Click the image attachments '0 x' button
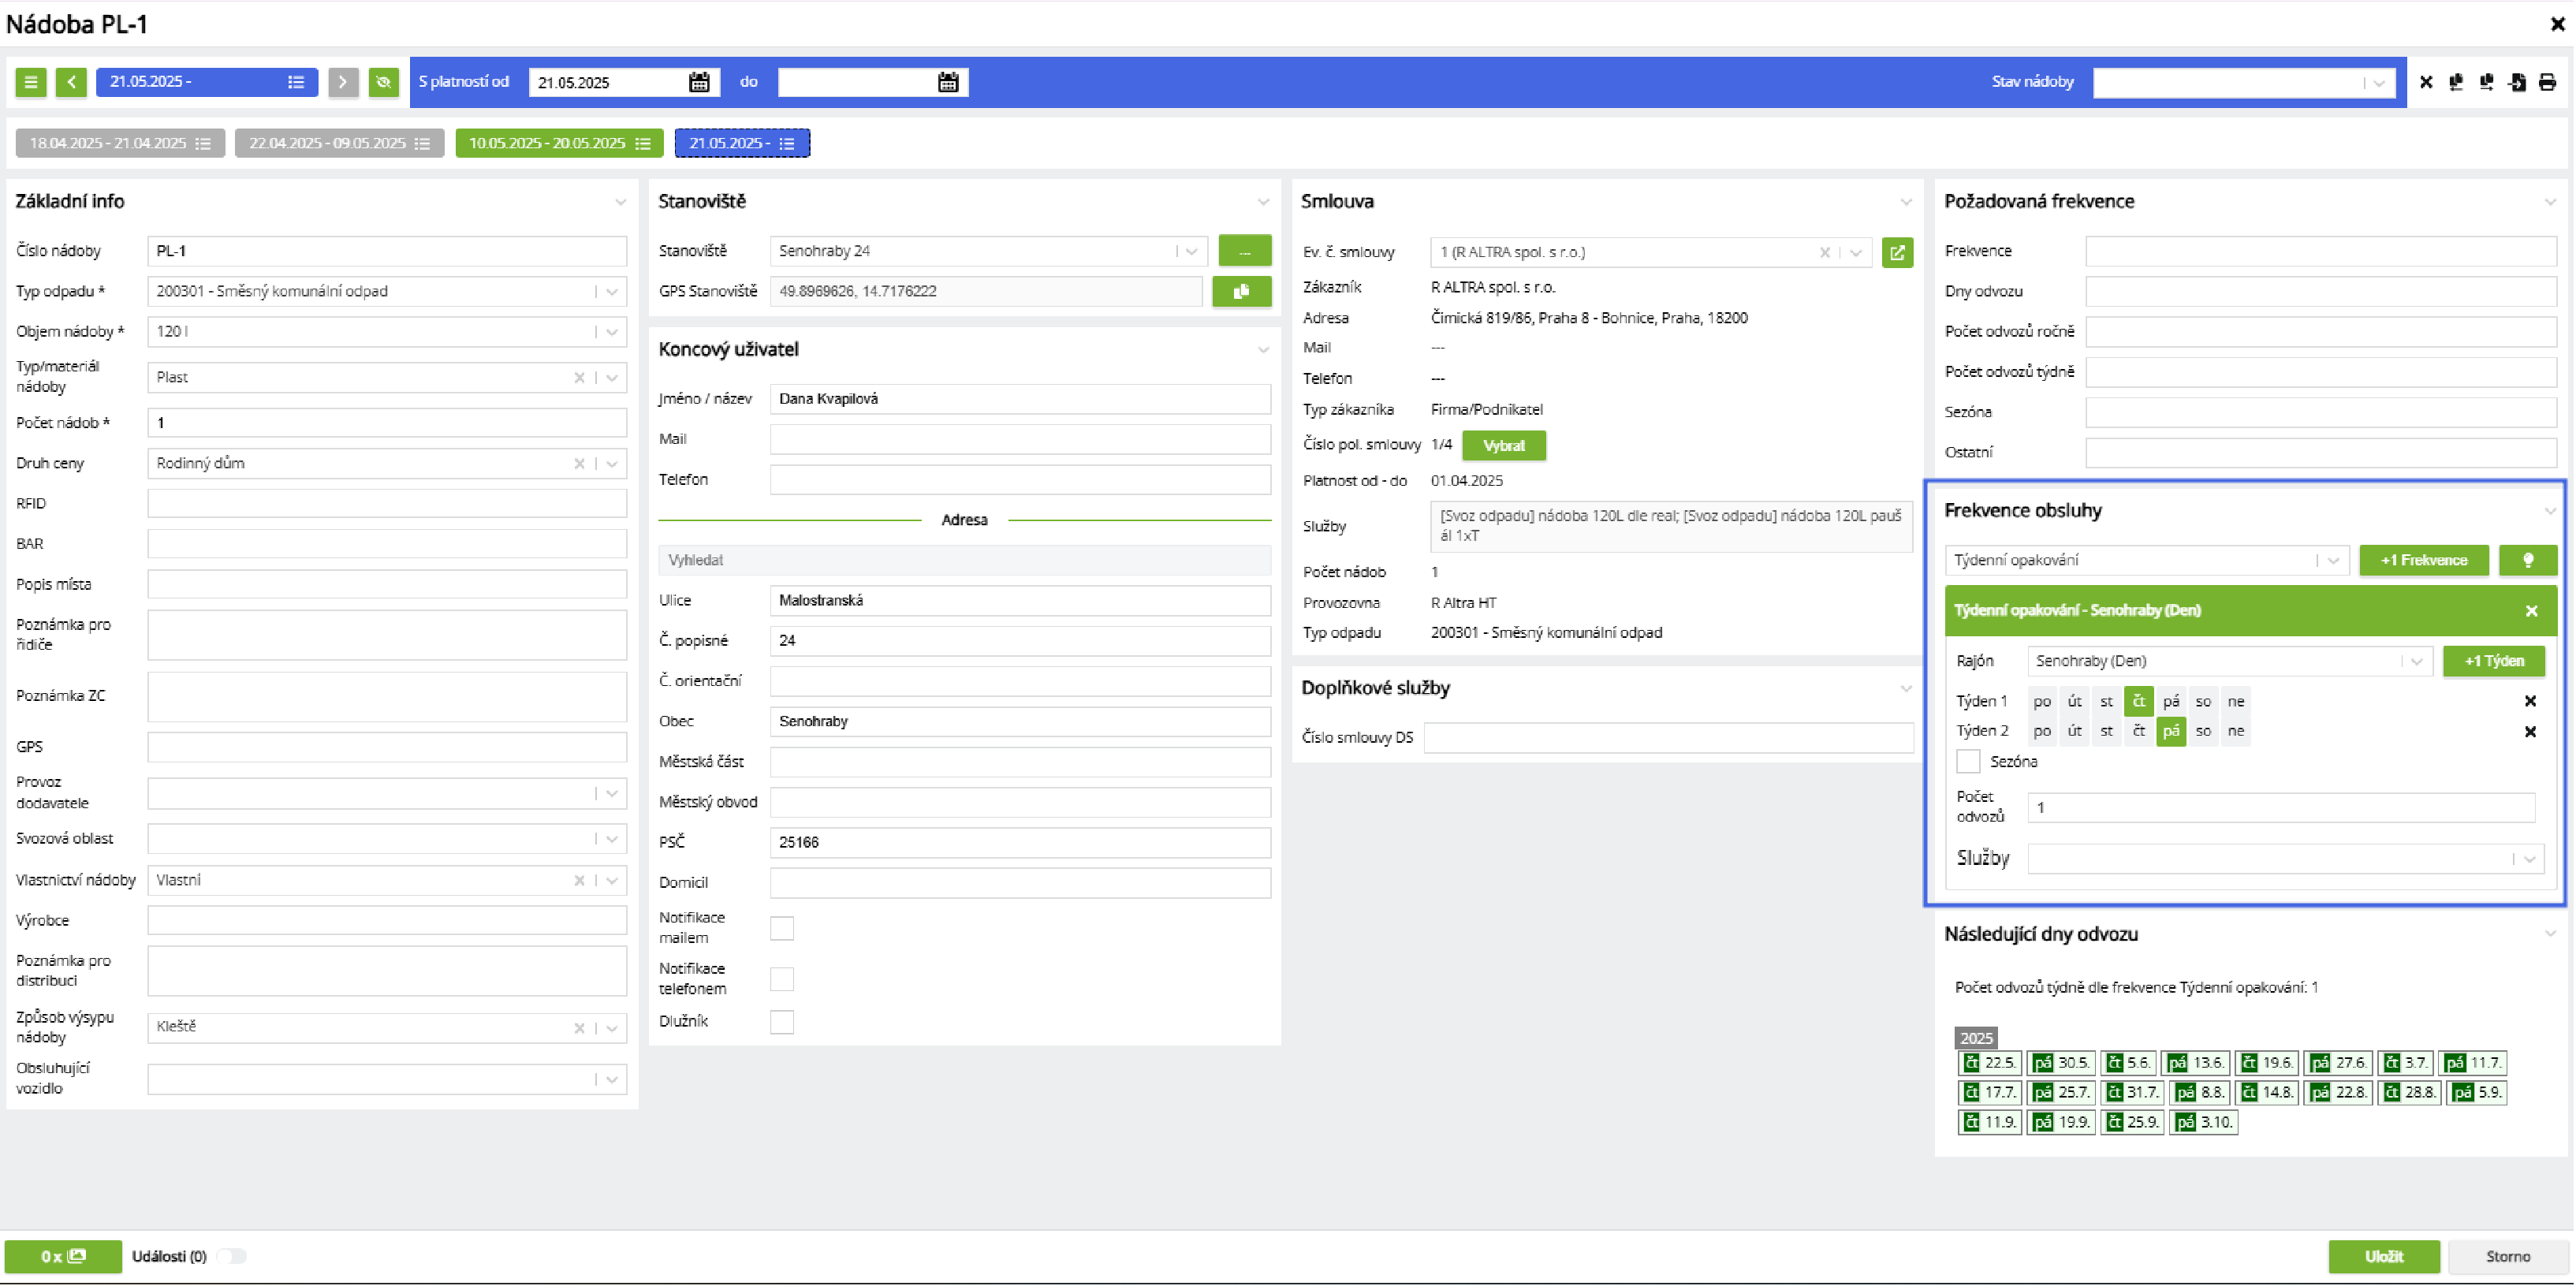This screenshot has height=1286, width=2576. coord(63,1256)
